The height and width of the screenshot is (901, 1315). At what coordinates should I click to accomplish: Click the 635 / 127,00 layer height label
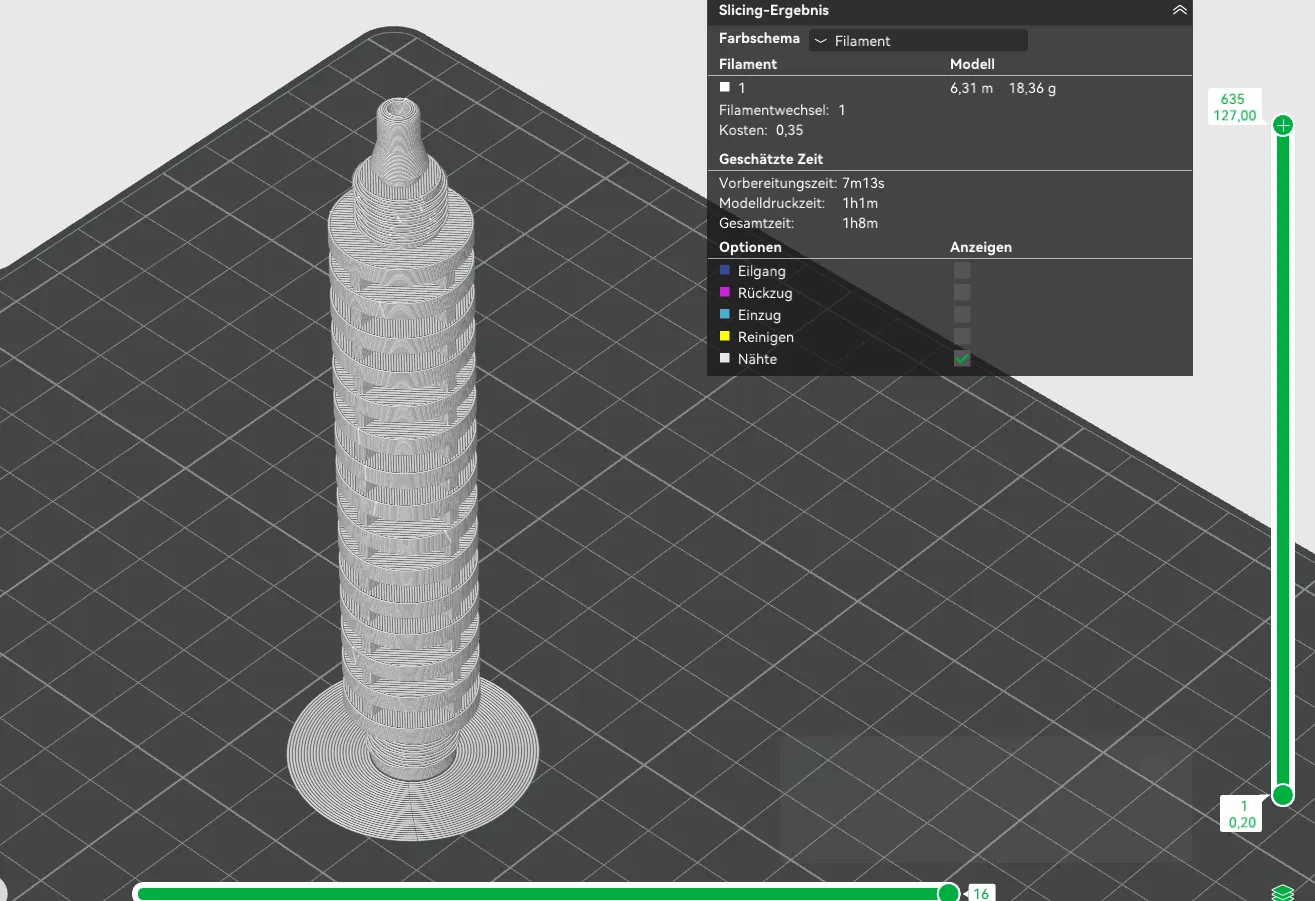(1234, 107)
